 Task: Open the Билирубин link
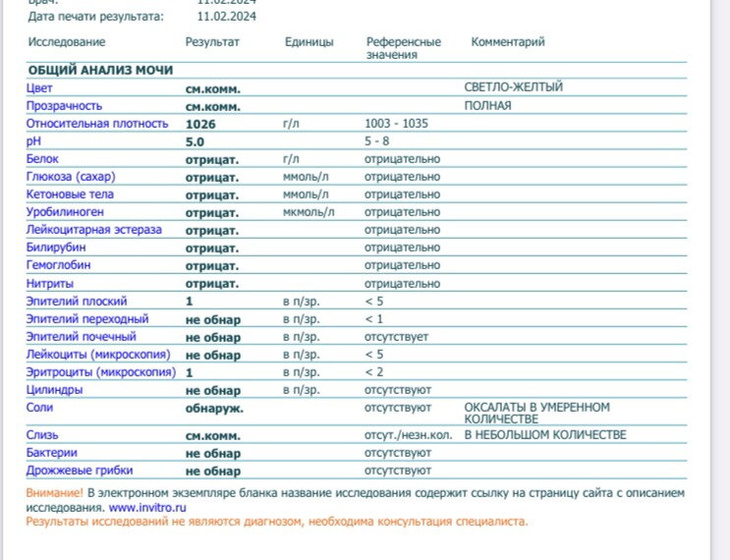[x=56, y=247]
